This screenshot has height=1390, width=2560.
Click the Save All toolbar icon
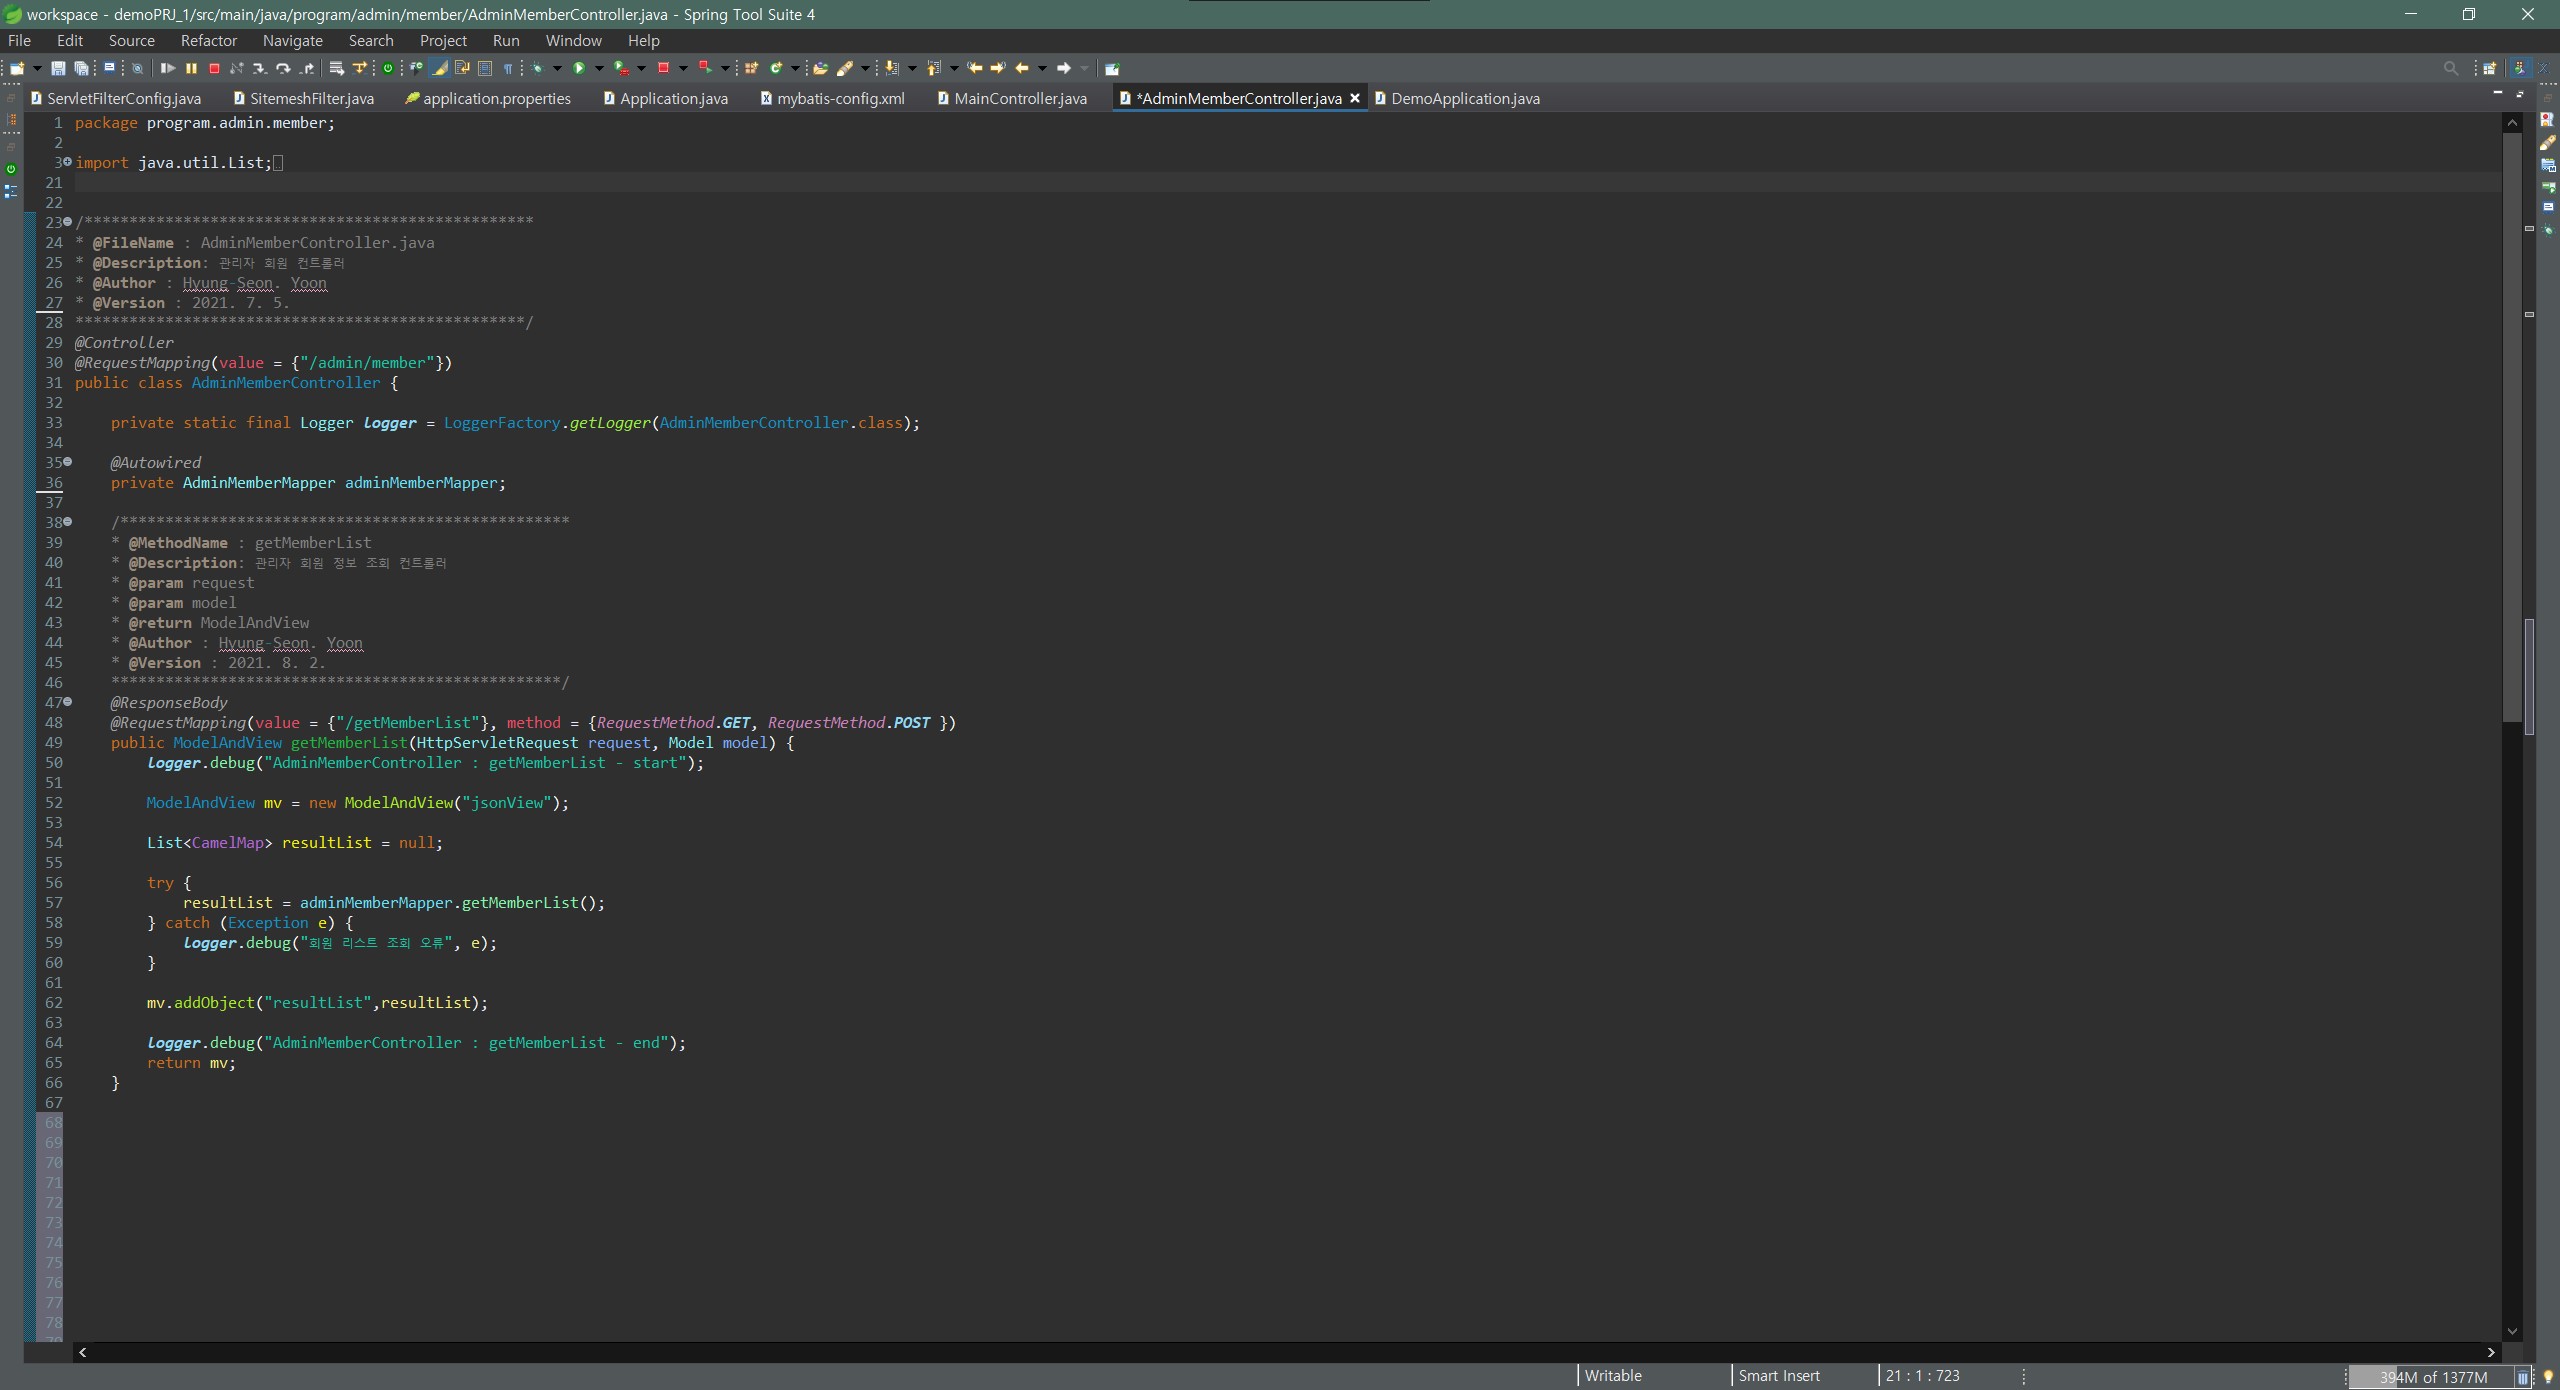[x=82, y=68]
